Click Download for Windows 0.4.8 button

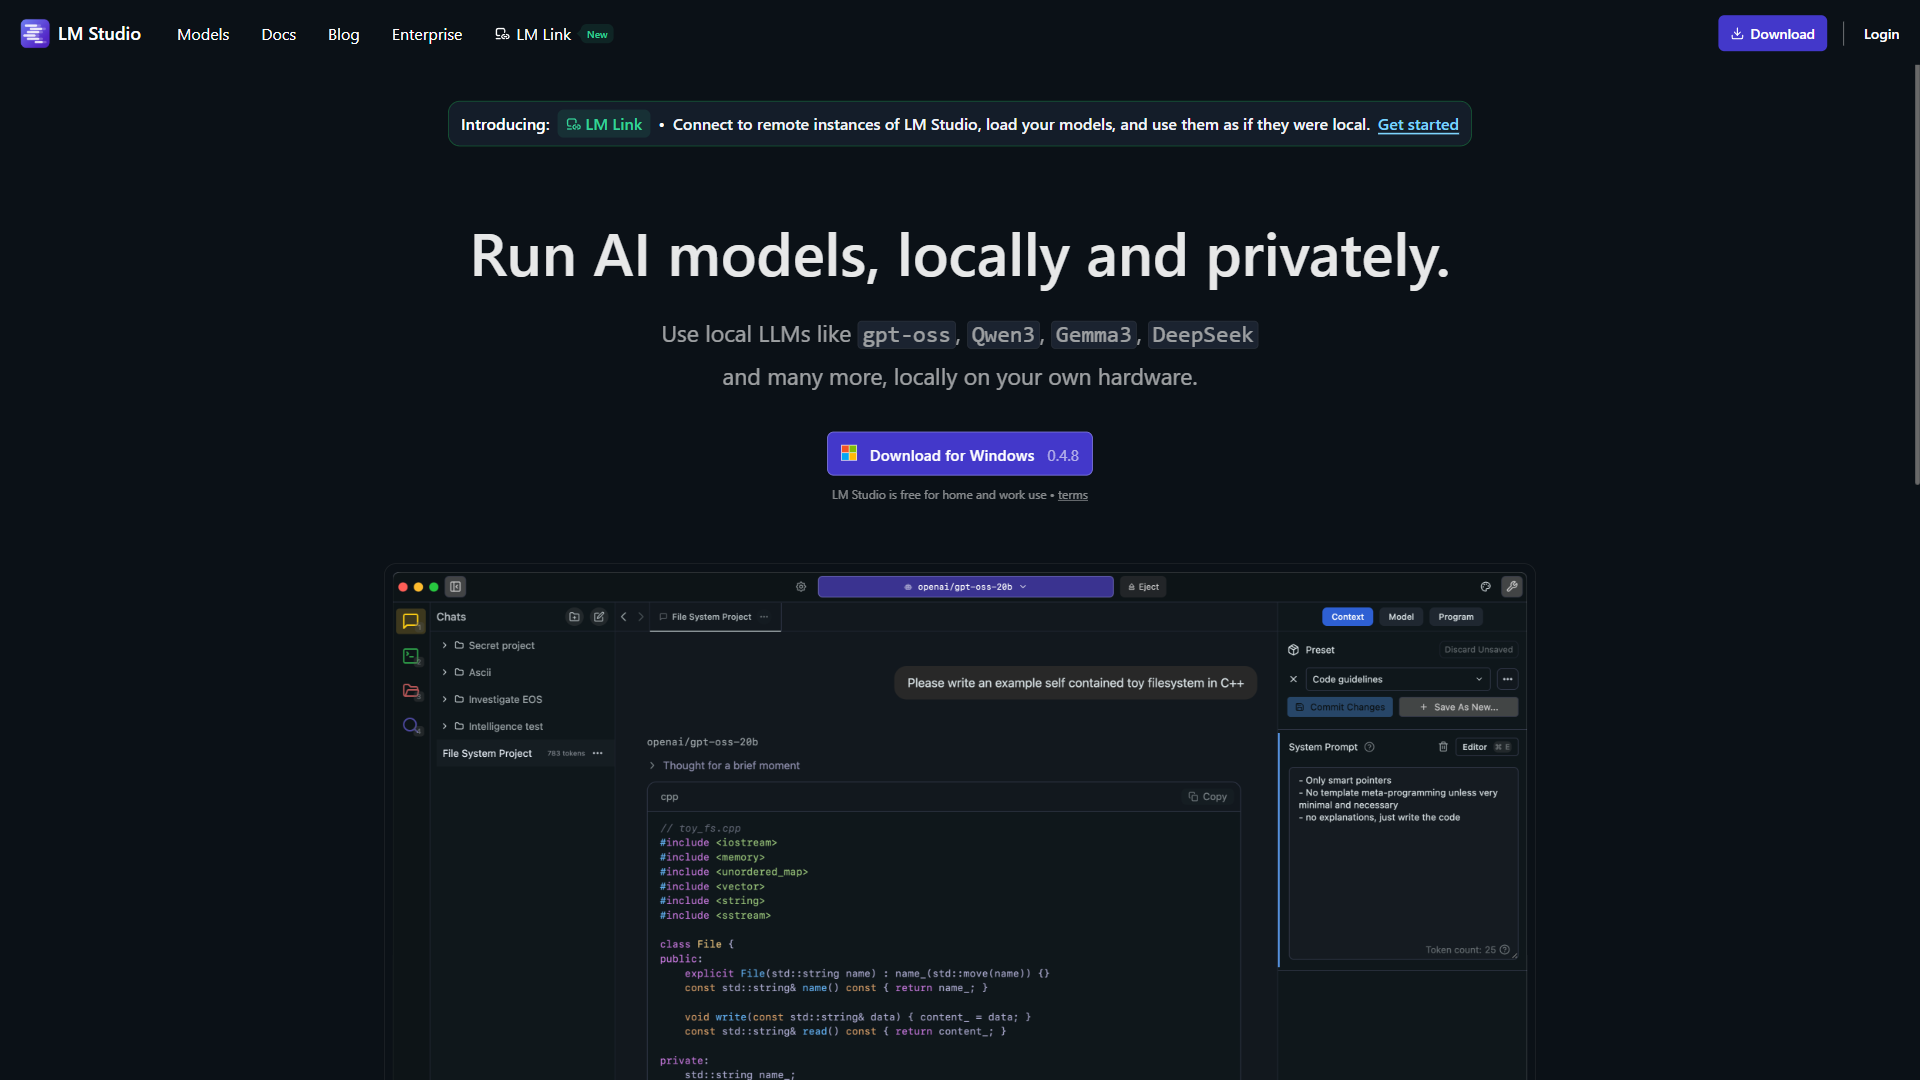(960, 454)
